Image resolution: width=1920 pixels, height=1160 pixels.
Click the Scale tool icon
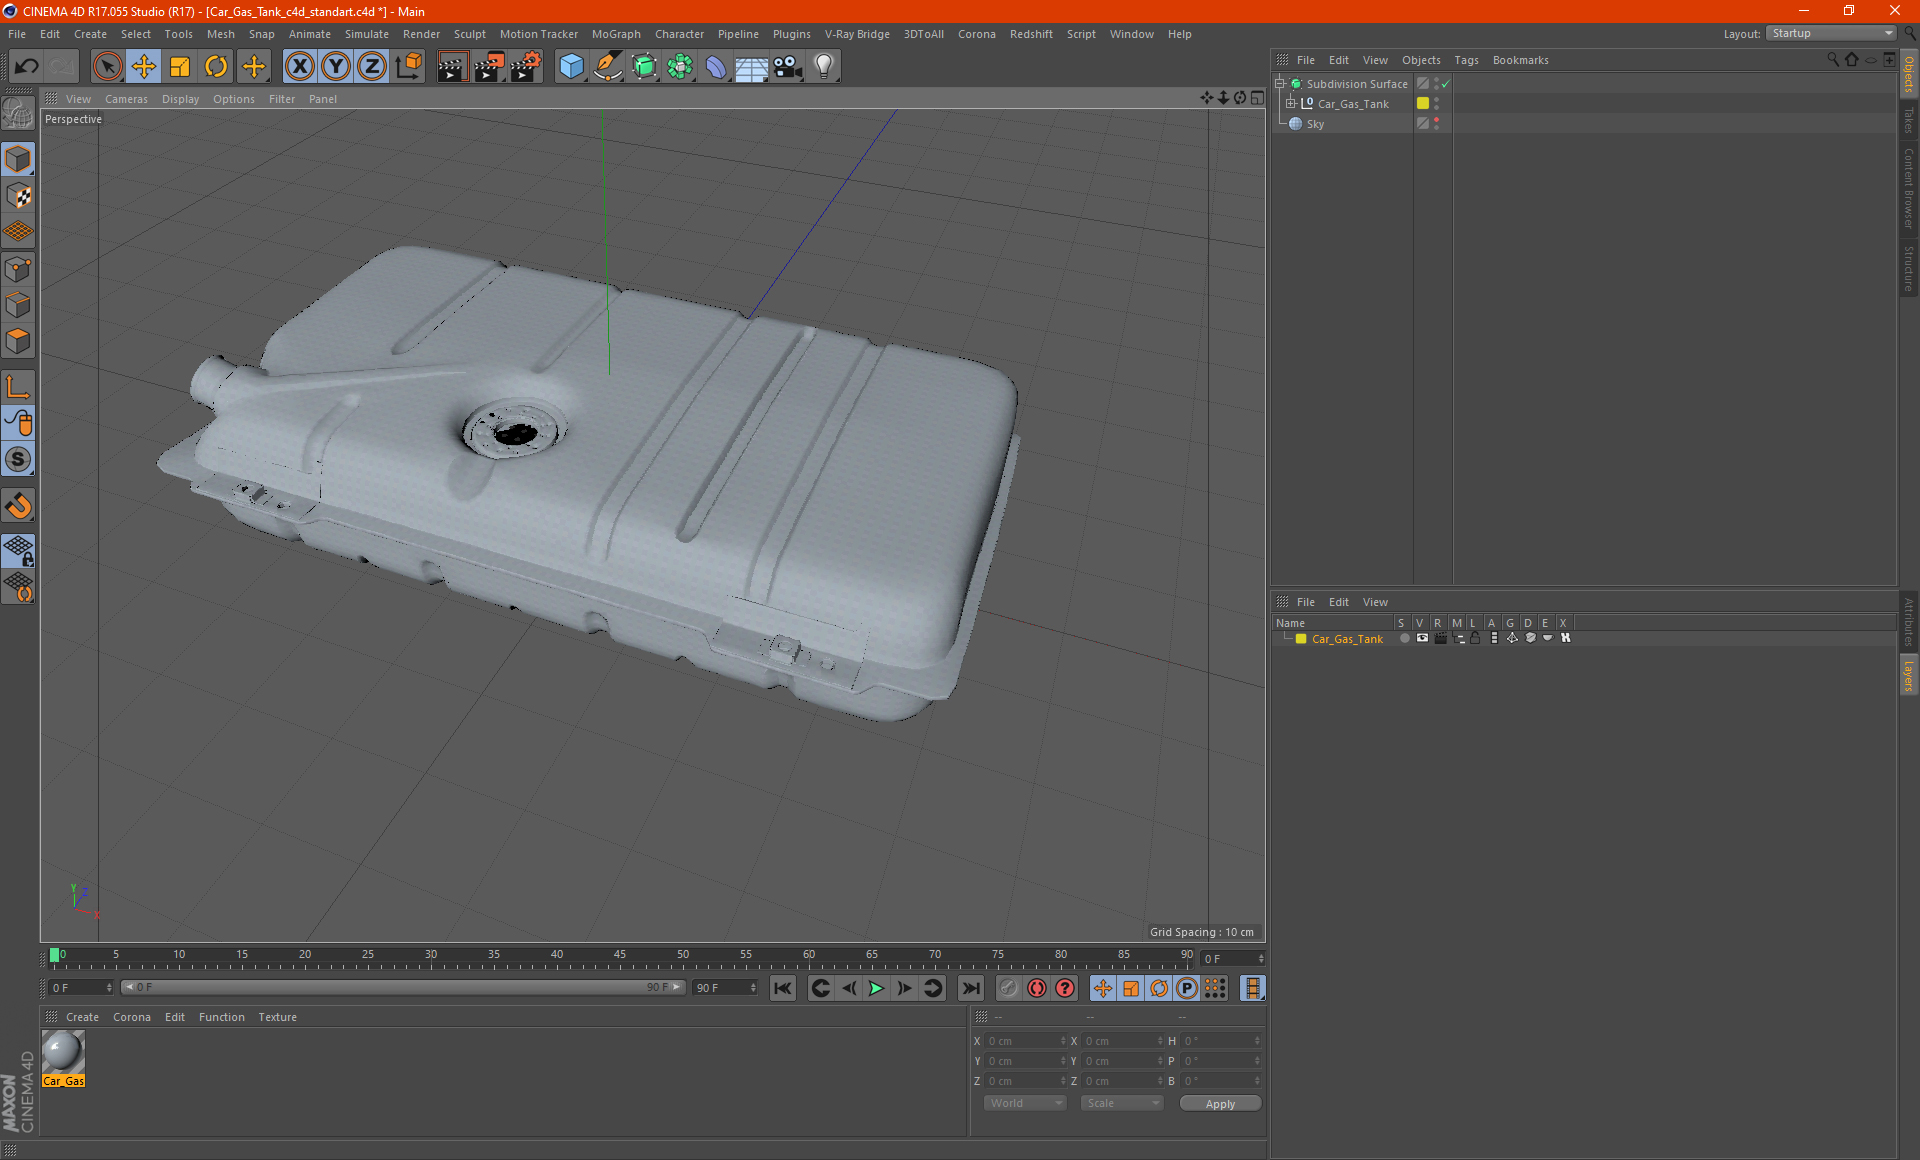pos(180,67)
